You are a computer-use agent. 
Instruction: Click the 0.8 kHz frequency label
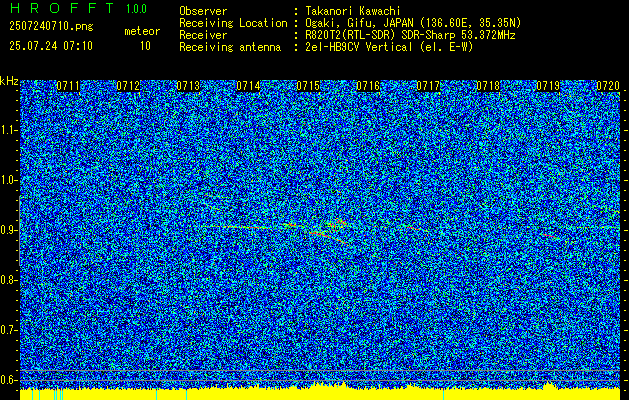point(8,280)
